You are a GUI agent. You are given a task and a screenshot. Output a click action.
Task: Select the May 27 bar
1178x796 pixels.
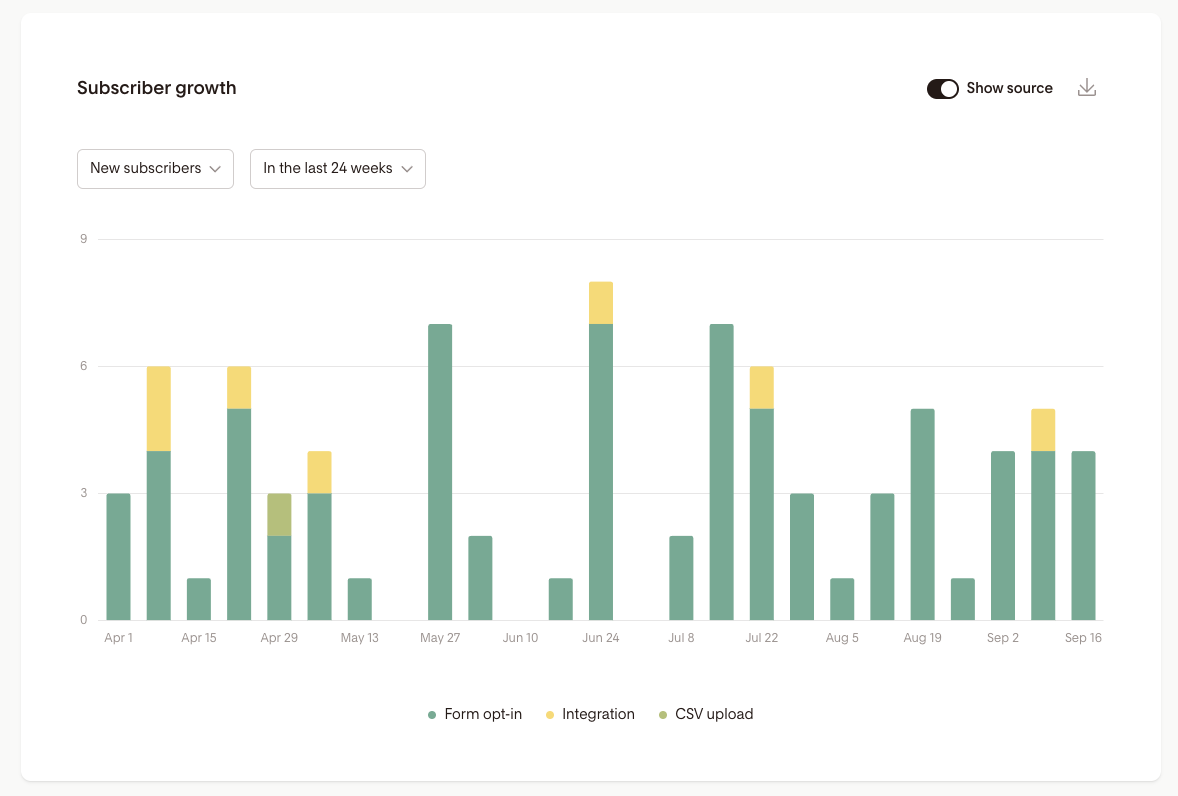441,470
